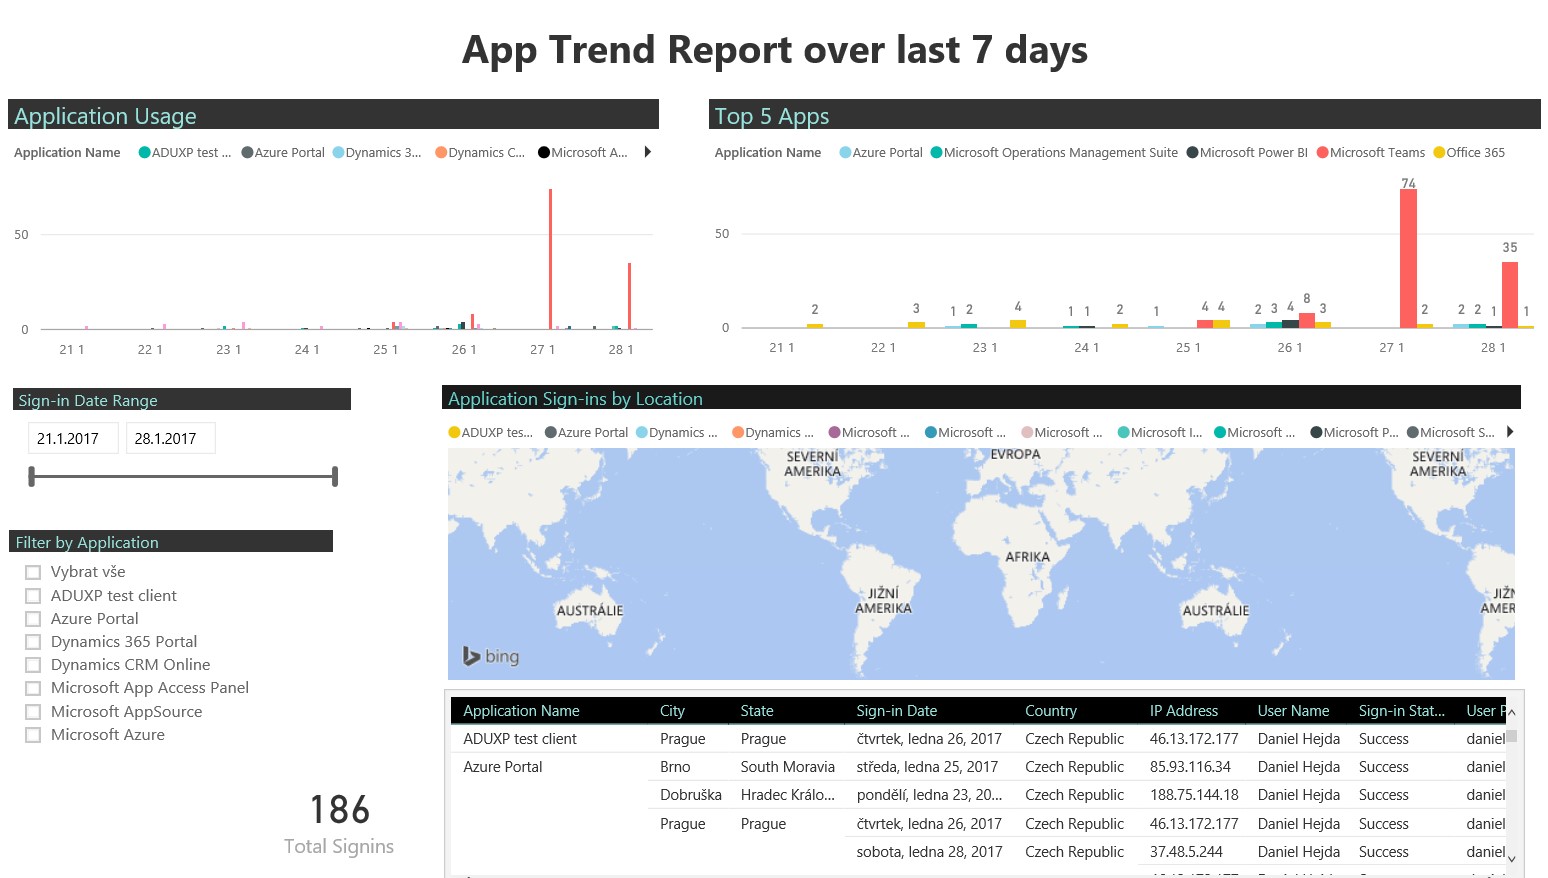Click IP address 37.48.5.244
The image size is (1548, 878).
pyautogui.click(x=1186, y=852)
